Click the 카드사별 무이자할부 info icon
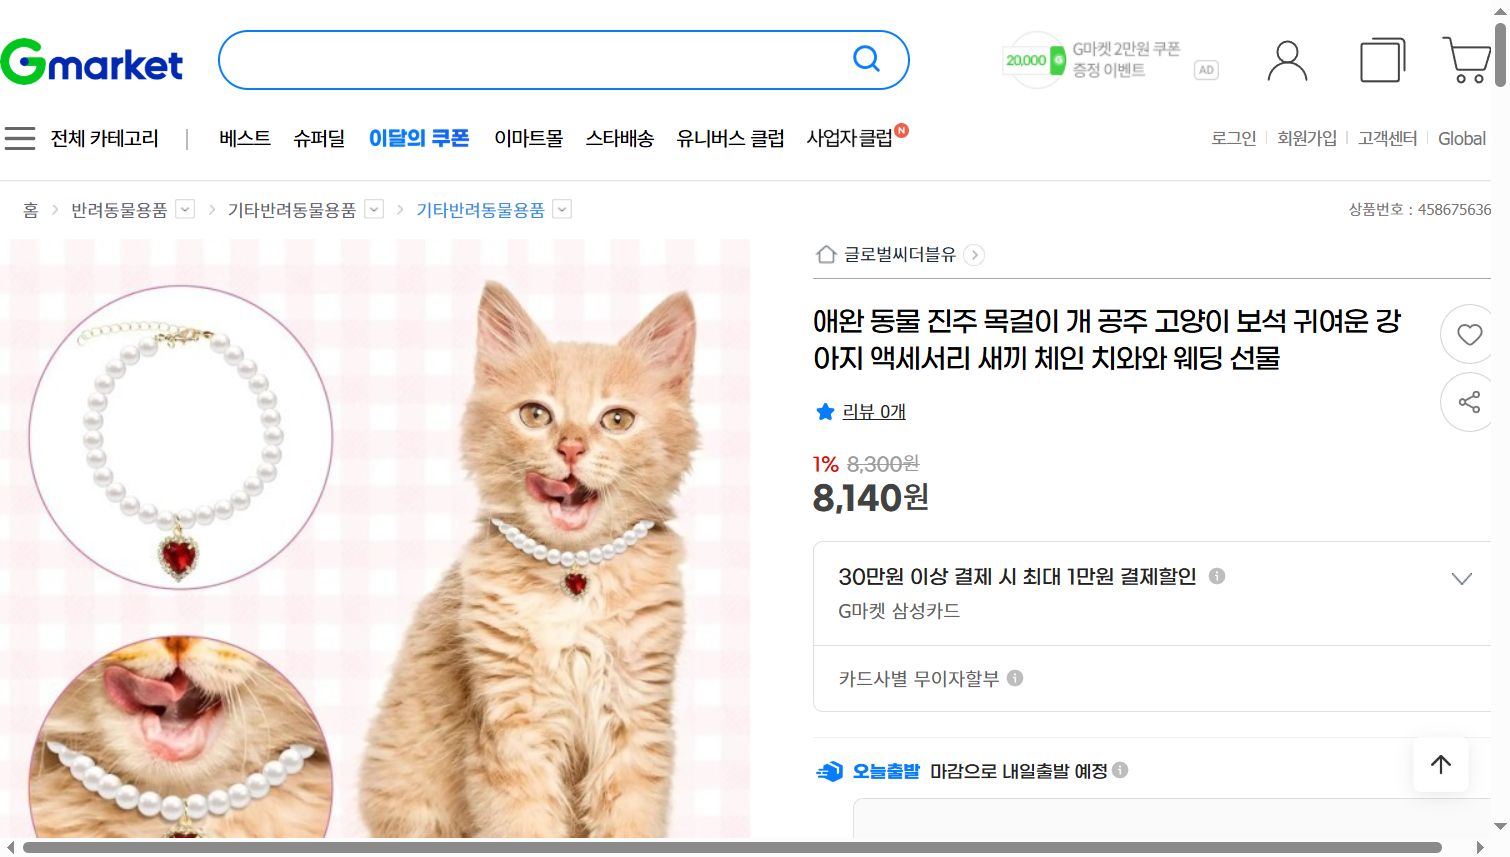Screen dimensions: 1510x857 pyautogui.click(x=1019, y=678)
